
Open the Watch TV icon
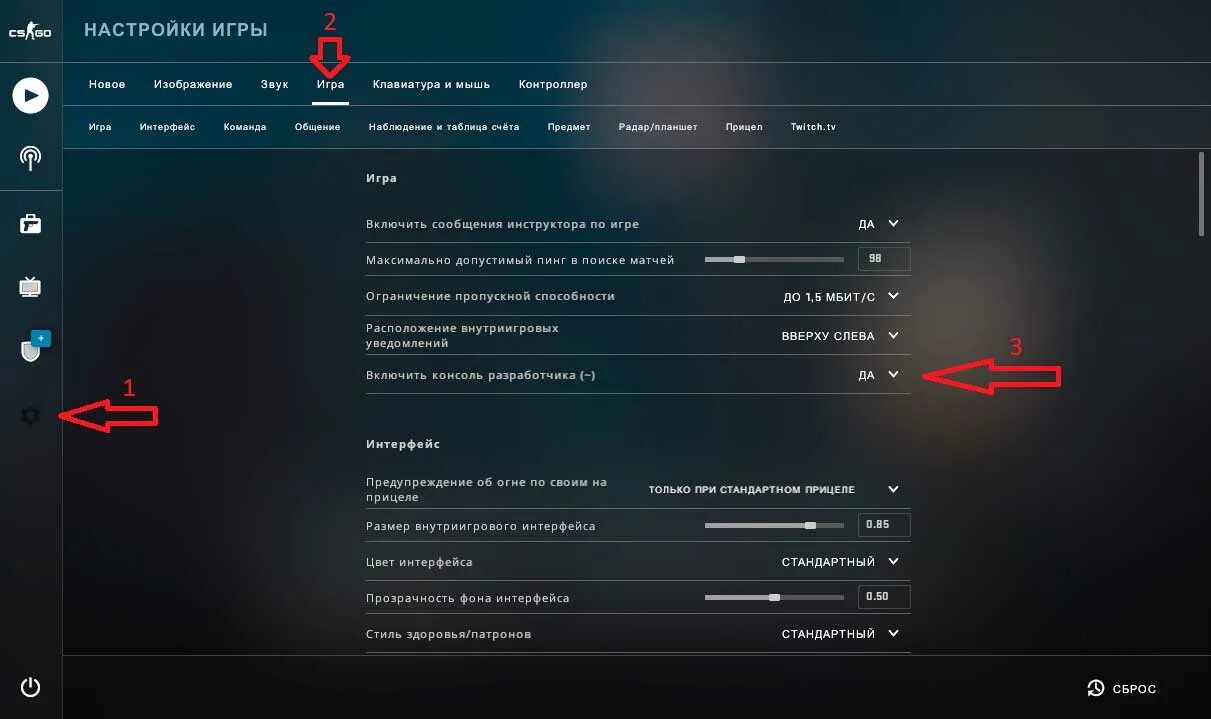pyautogui.click(x=30, y=288)
